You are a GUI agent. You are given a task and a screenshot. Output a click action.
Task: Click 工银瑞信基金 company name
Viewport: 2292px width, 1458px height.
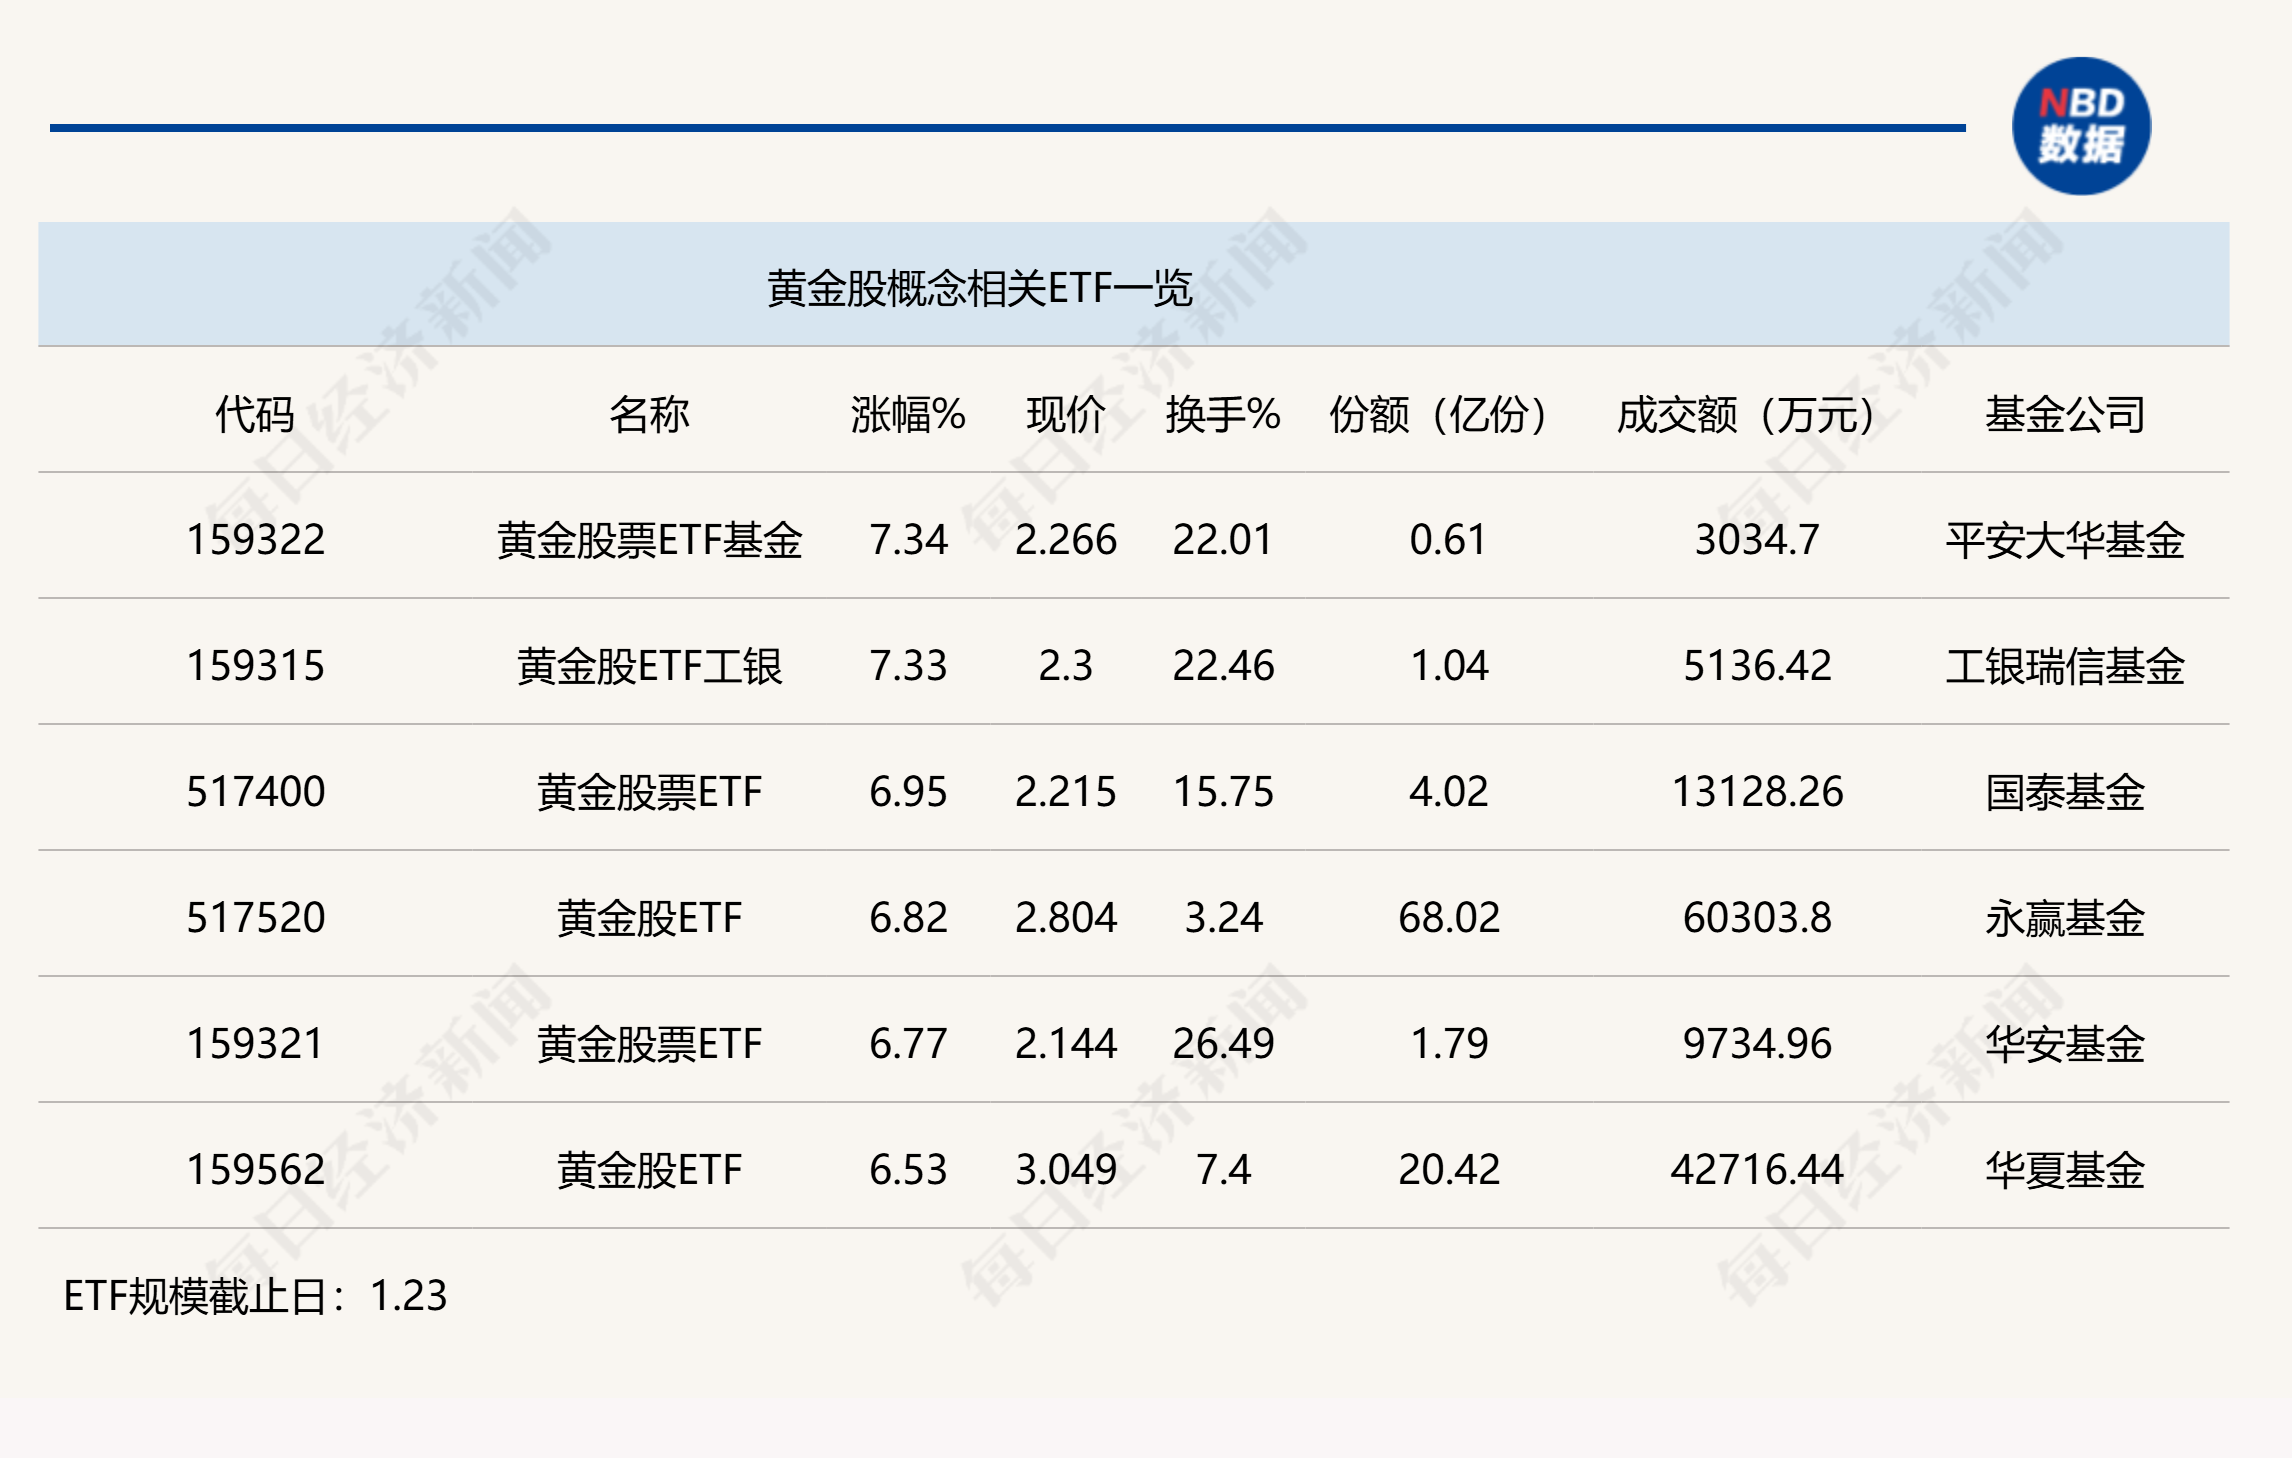click(2064, 666)
